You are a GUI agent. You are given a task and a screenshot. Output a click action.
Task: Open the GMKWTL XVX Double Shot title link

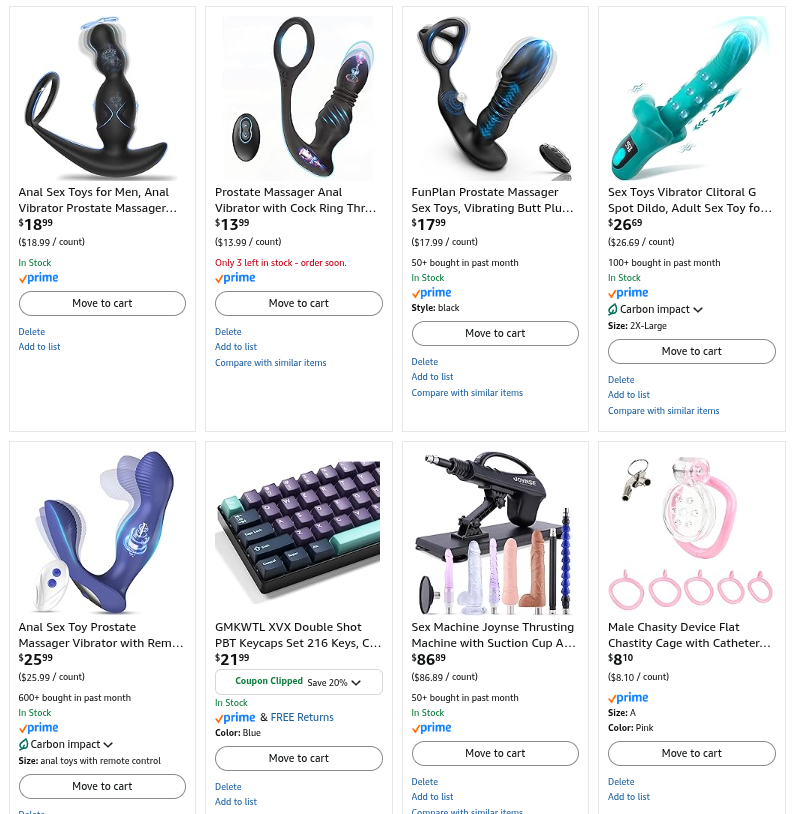[298, 635]
